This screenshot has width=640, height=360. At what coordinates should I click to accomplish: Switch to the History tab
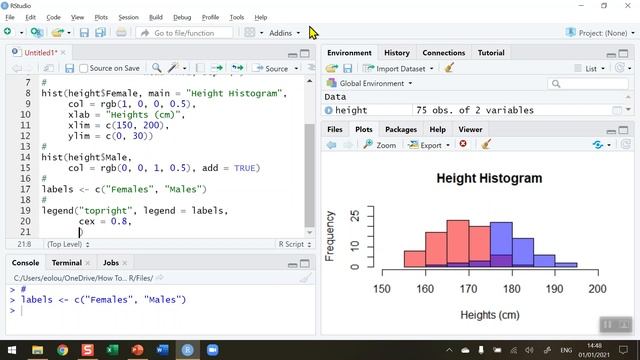pos(397,53)
